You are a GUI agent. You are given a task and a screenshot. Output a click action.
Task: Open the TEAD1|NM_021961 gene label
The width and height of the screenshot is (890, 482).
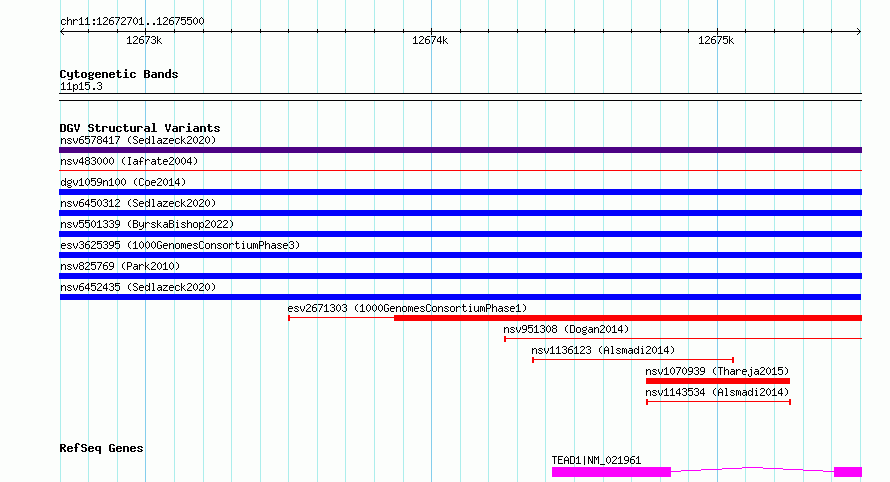tap(596, 460)
